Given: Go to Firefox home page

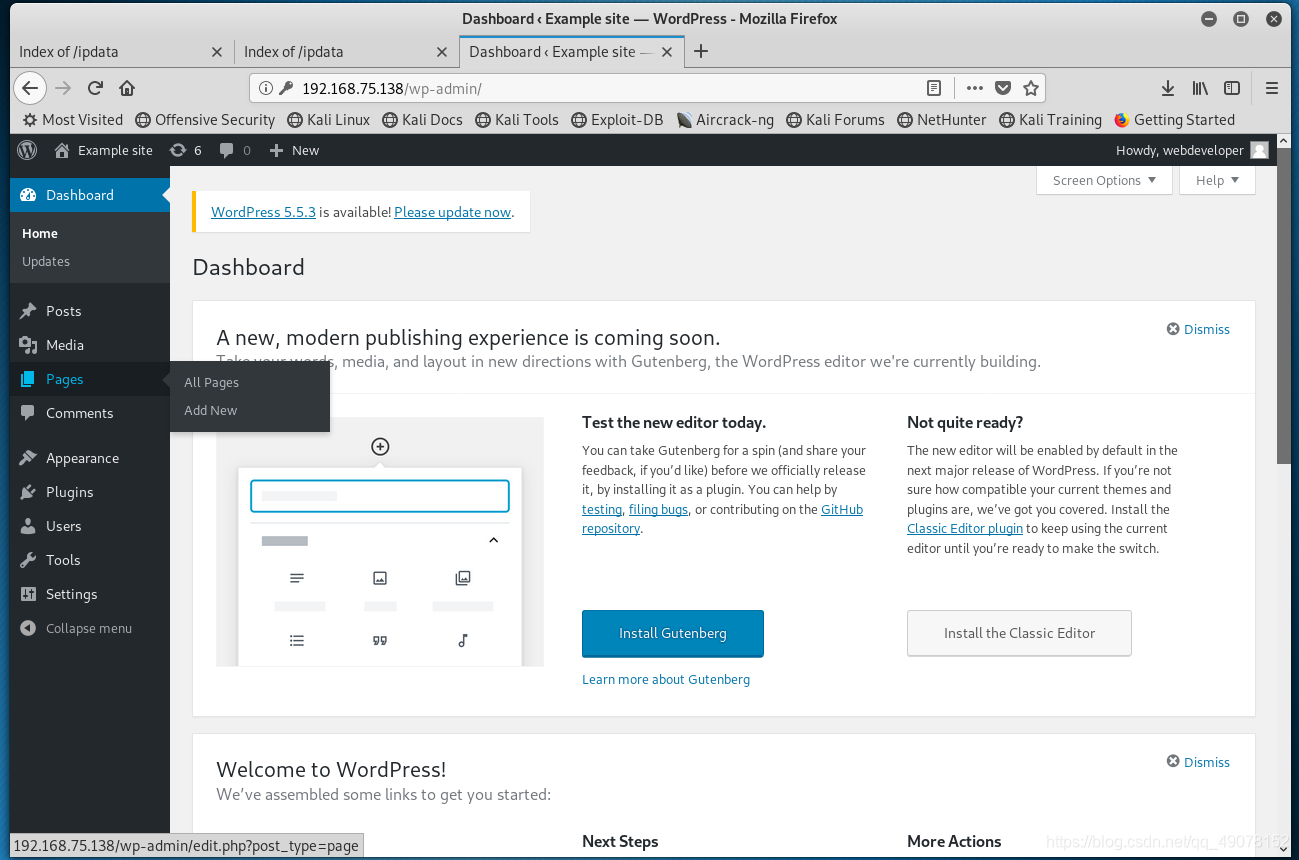Looking at the screenshot, I should (127, 88).
